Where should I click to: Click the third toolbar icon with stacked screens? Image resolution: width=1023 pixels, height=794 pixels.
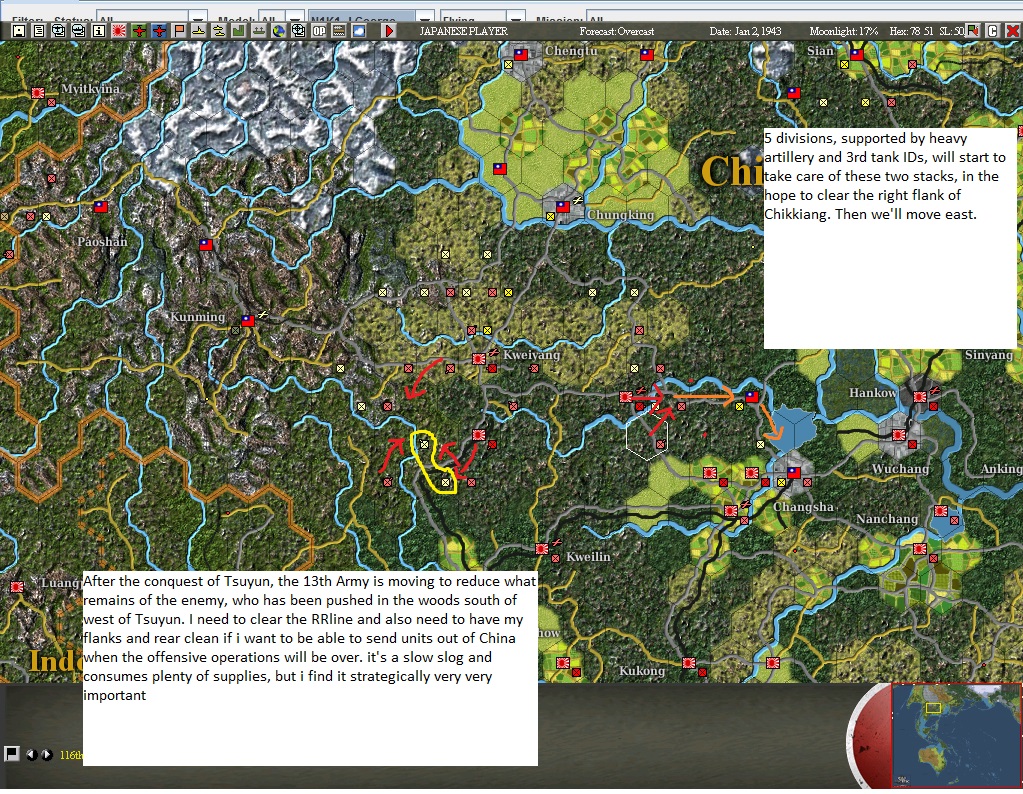coord(59,31)
